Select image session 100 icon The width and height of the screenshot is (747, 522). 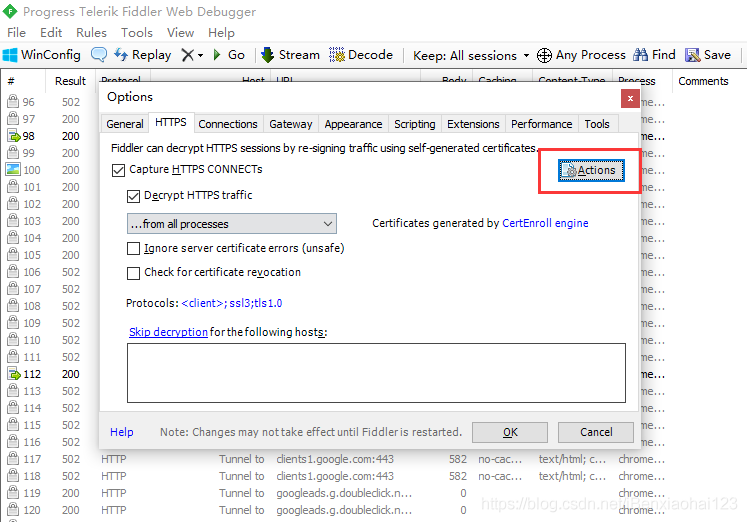coord(13,170)
